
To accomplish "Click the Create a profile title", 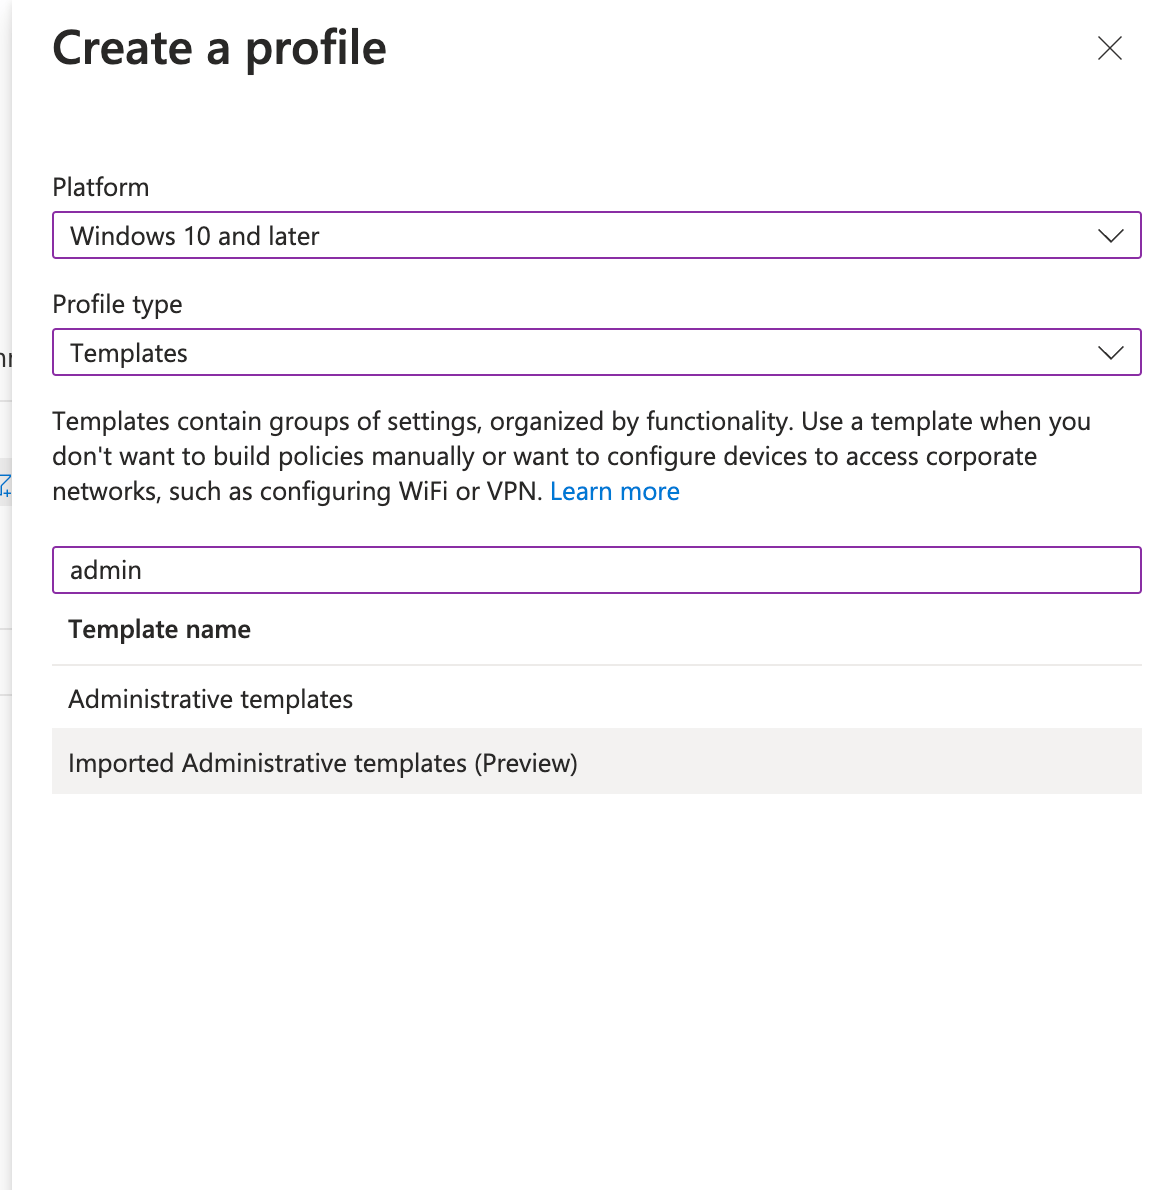I will [219, 48].
